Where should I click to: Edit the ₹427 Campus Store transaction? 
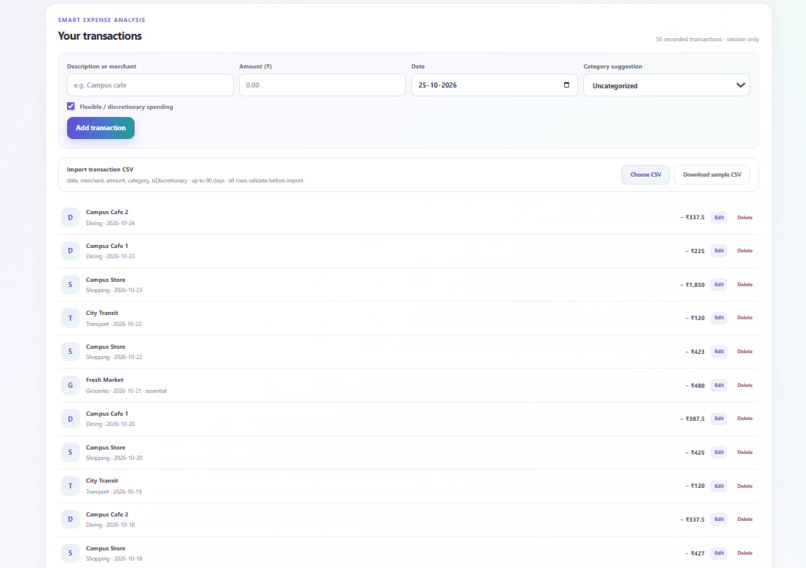[719, 553]
